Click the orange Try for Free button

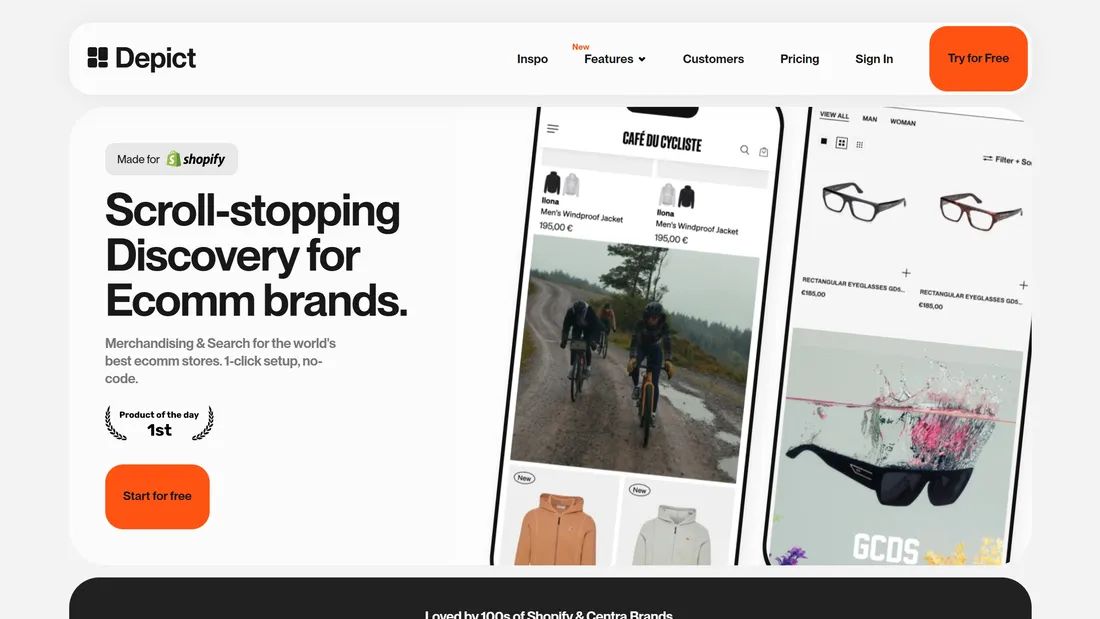[979, 58]
